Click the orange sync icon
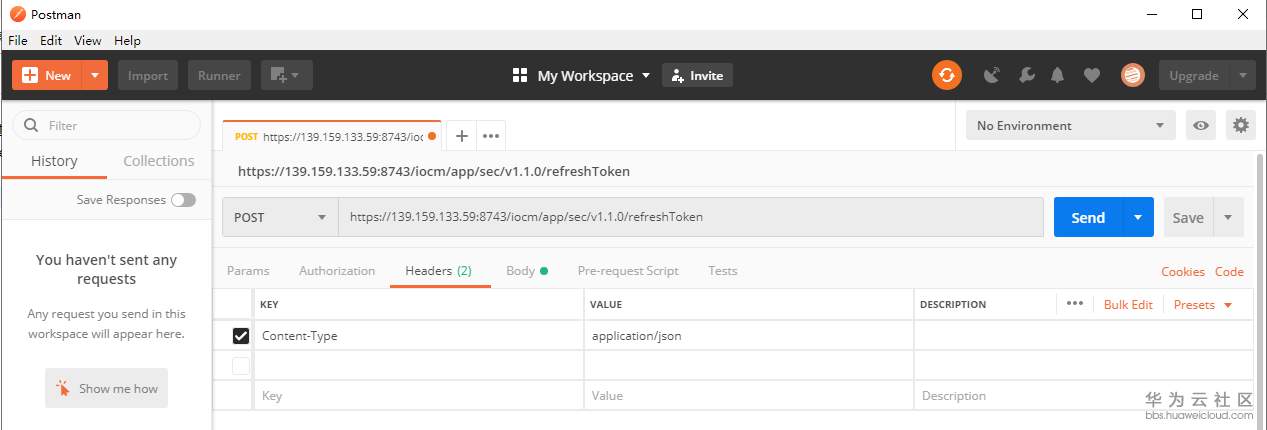The image size is (1267, 430). tap(946, 75)
